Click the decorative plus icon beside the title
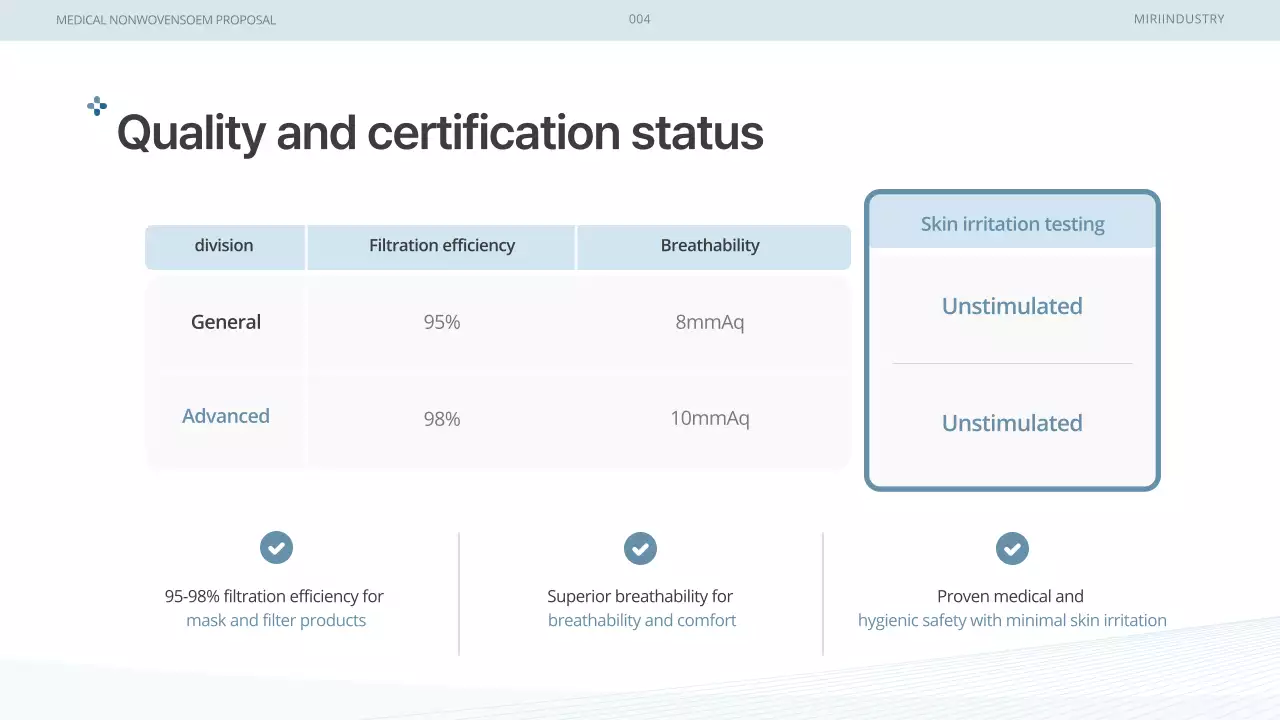This screenshot has height=720, width=1280. pyautogui.click(x=97, y=106)
